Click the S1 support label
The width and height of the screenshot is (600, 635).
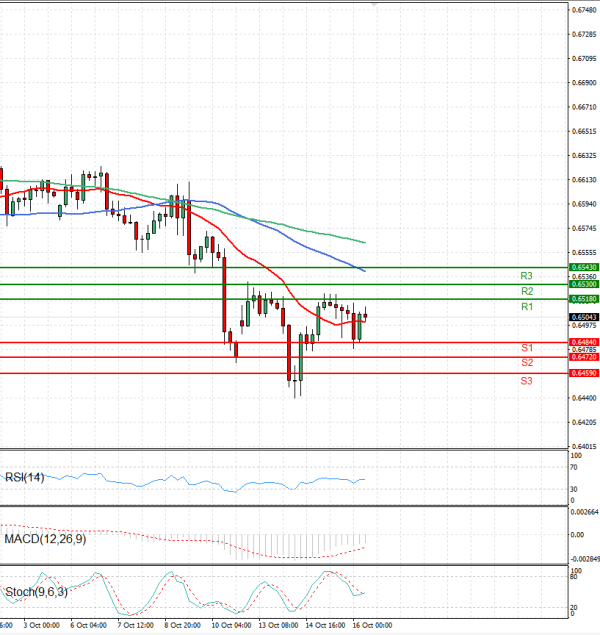click(x=526, y=347)
